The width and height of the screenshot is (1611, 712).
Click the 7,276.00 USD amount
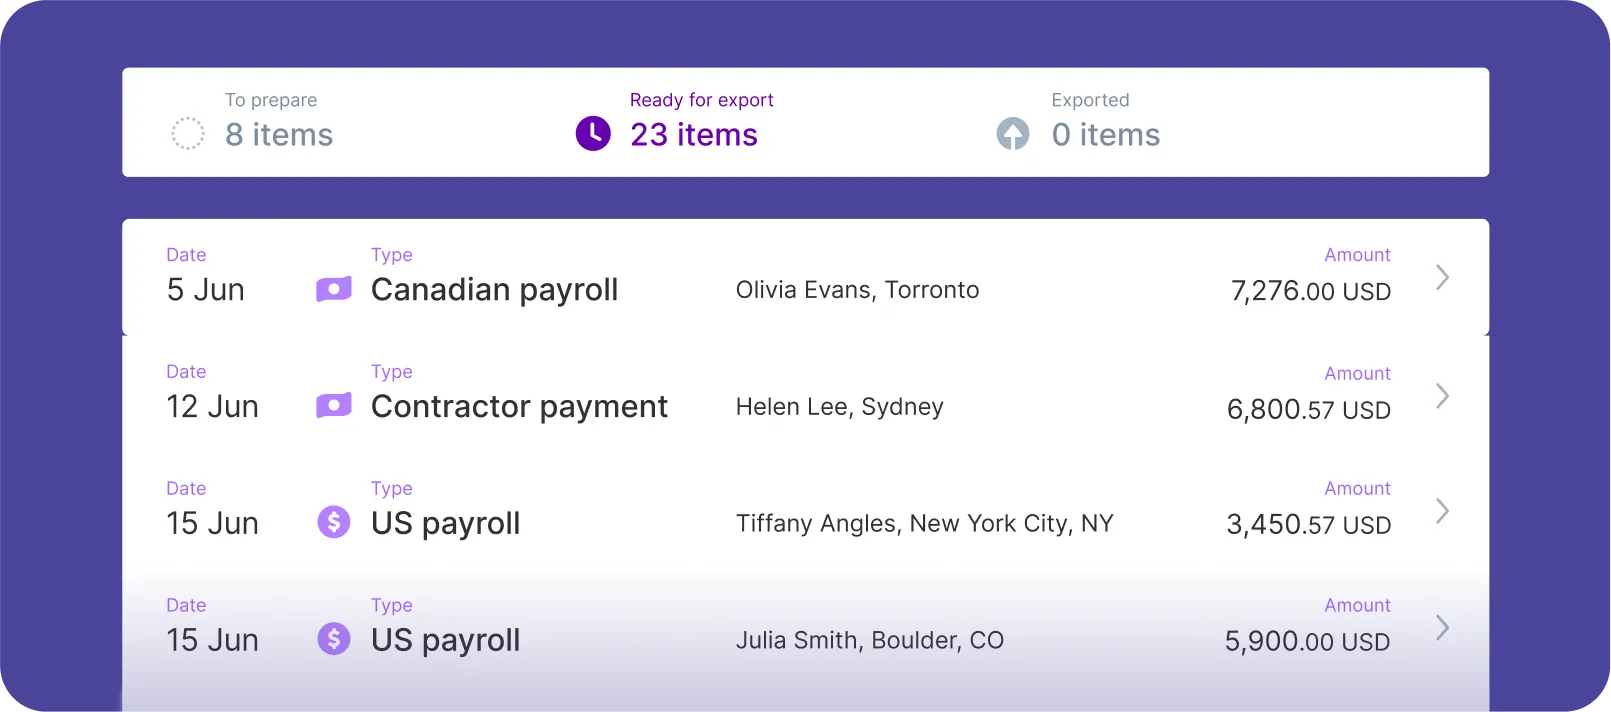(1311, 291)
